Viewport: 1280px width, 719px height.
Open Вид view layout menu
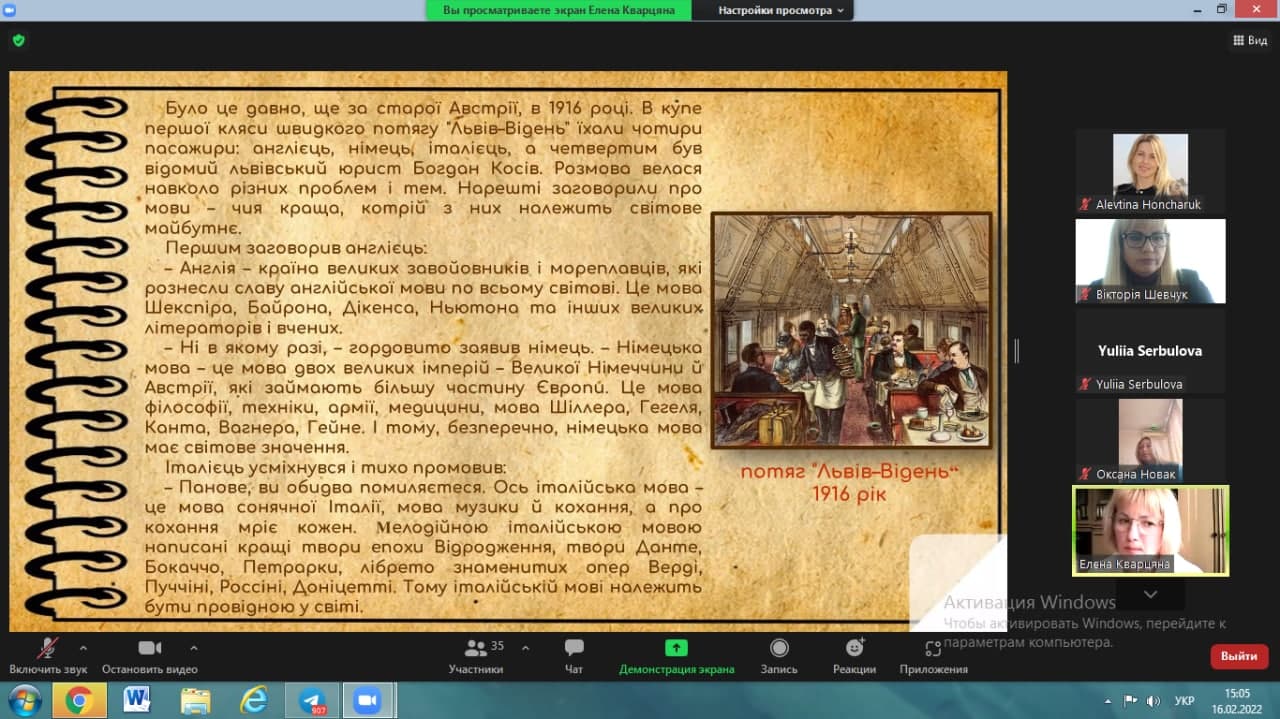[1250, 40]
